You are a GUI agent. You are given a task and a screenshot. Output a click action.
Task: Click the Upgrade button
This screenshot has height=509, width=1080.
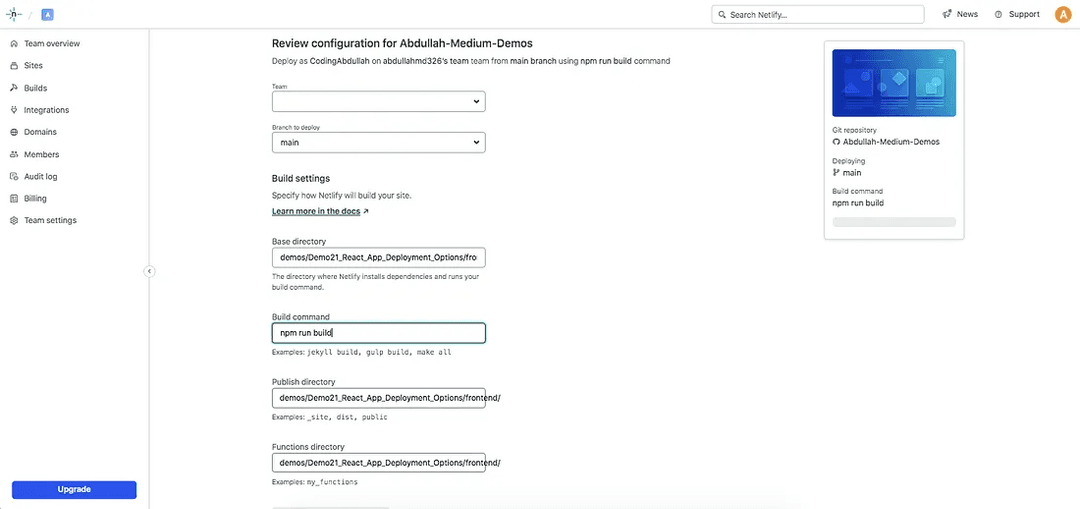[74, 489]
